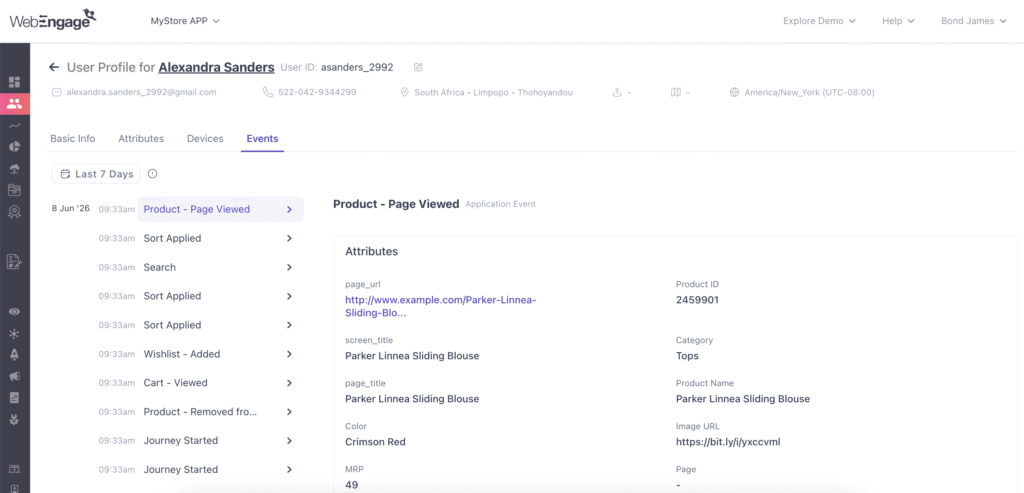
Task: Click the email alexandra.sanders_2992@gmail.com
Action: [x=141, y=93]
